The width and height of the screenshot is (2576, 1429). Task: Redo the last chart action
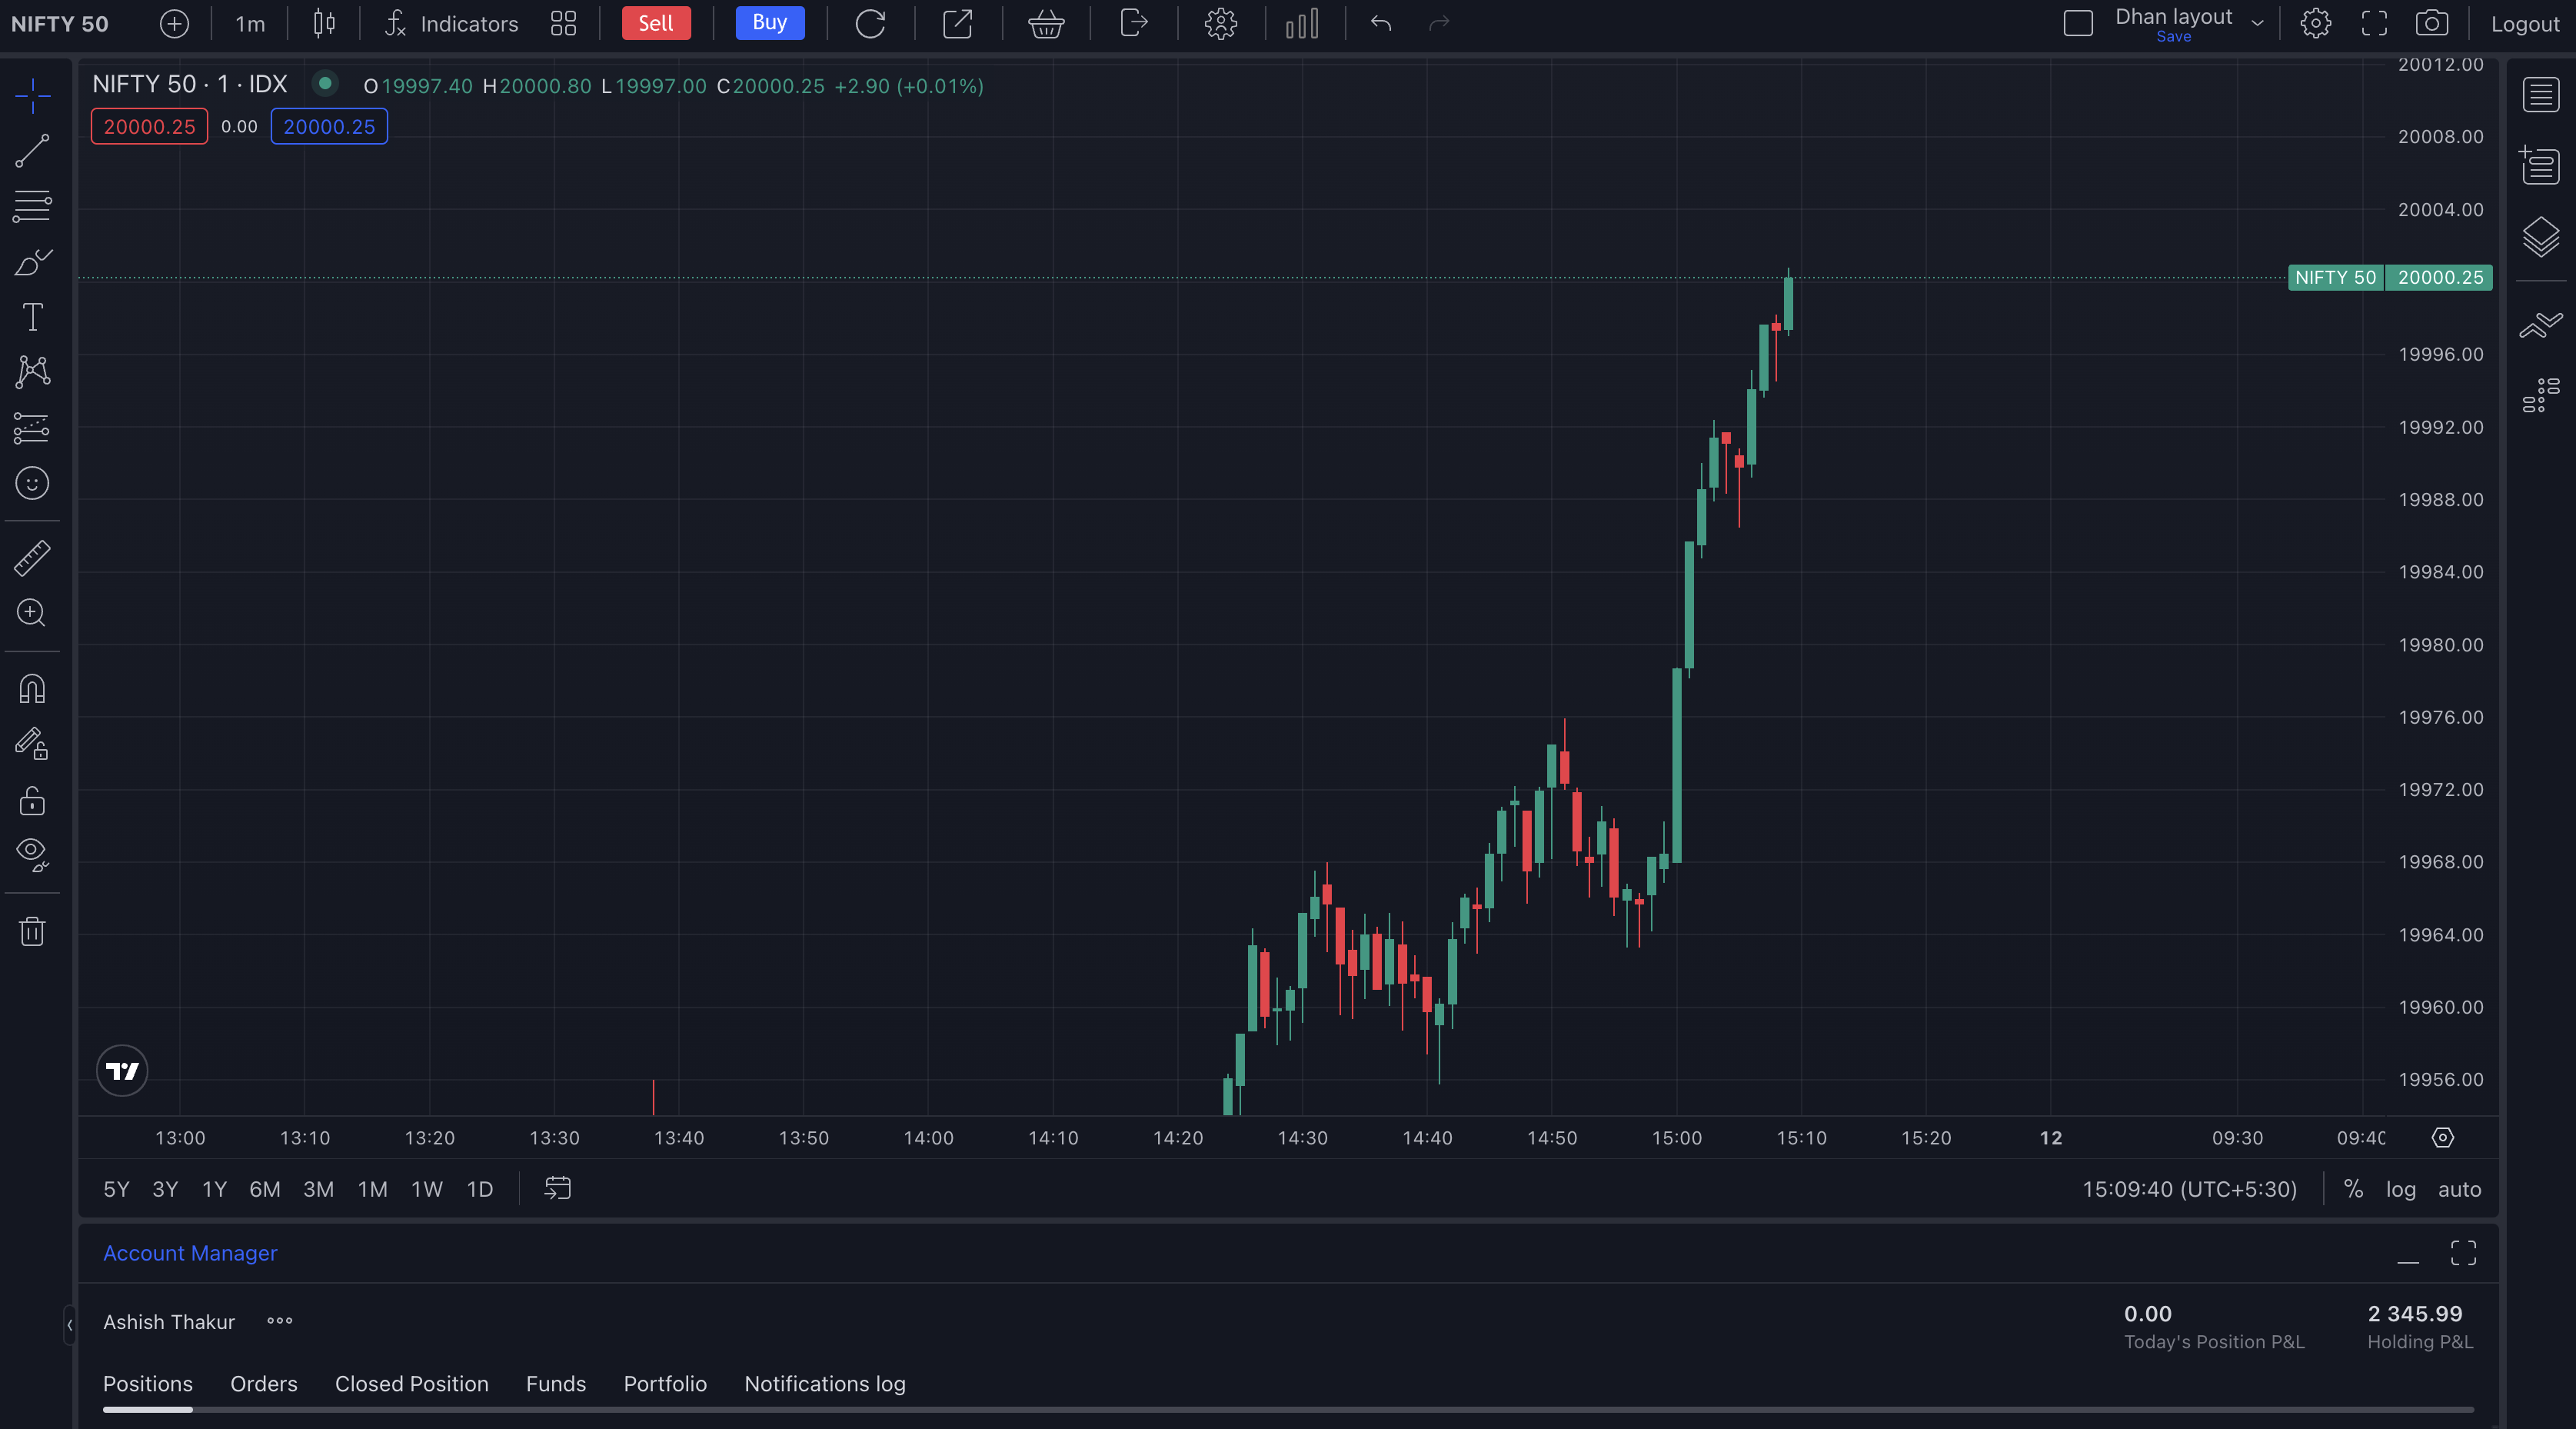click(1439, 24)
